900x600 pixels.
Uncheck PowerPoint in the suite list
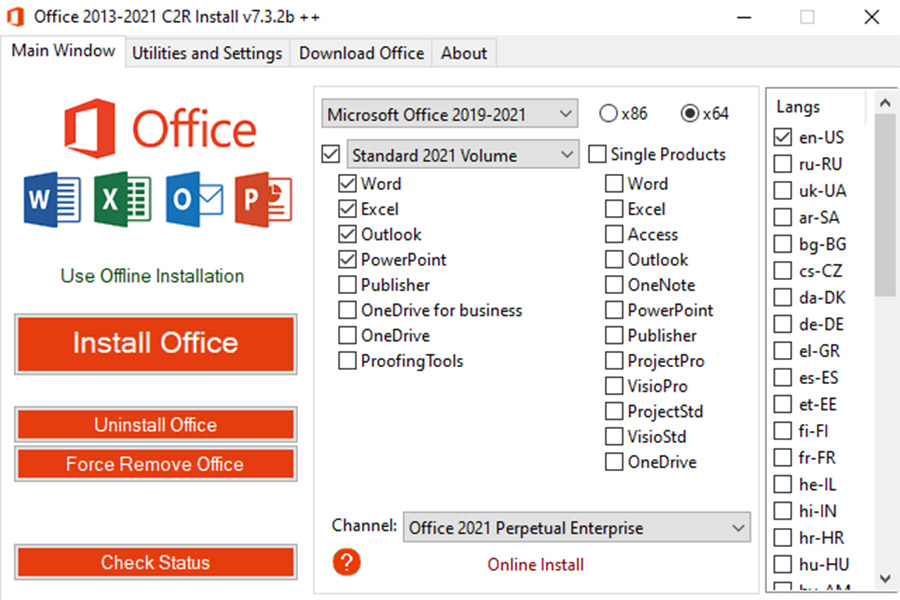(x=347, y=260)
